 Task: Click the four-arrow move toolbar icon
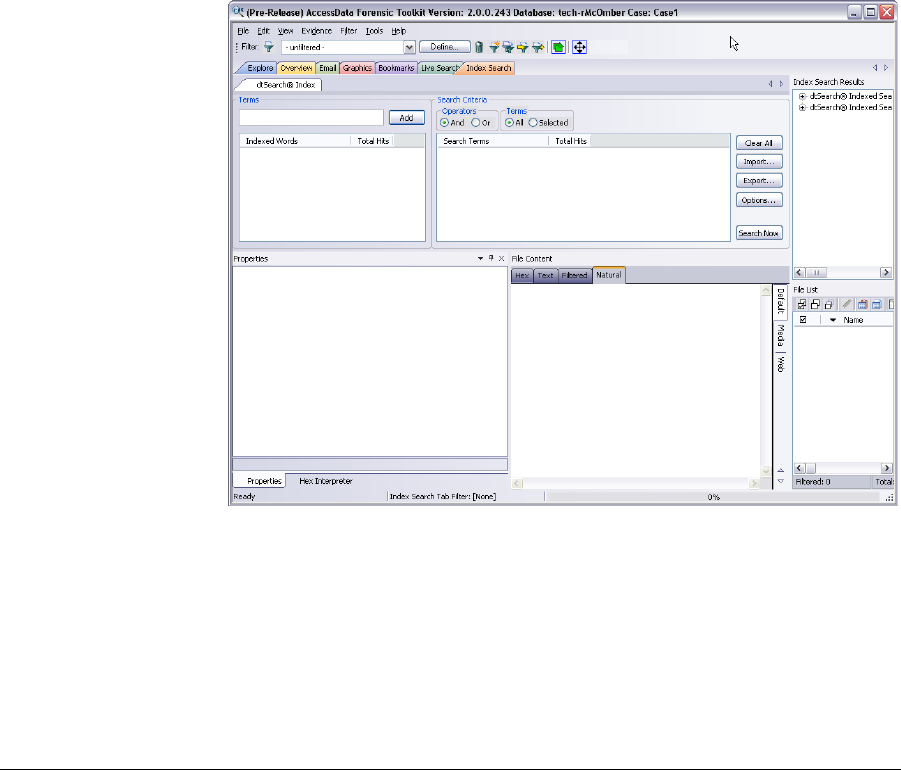tap(579, 47)
